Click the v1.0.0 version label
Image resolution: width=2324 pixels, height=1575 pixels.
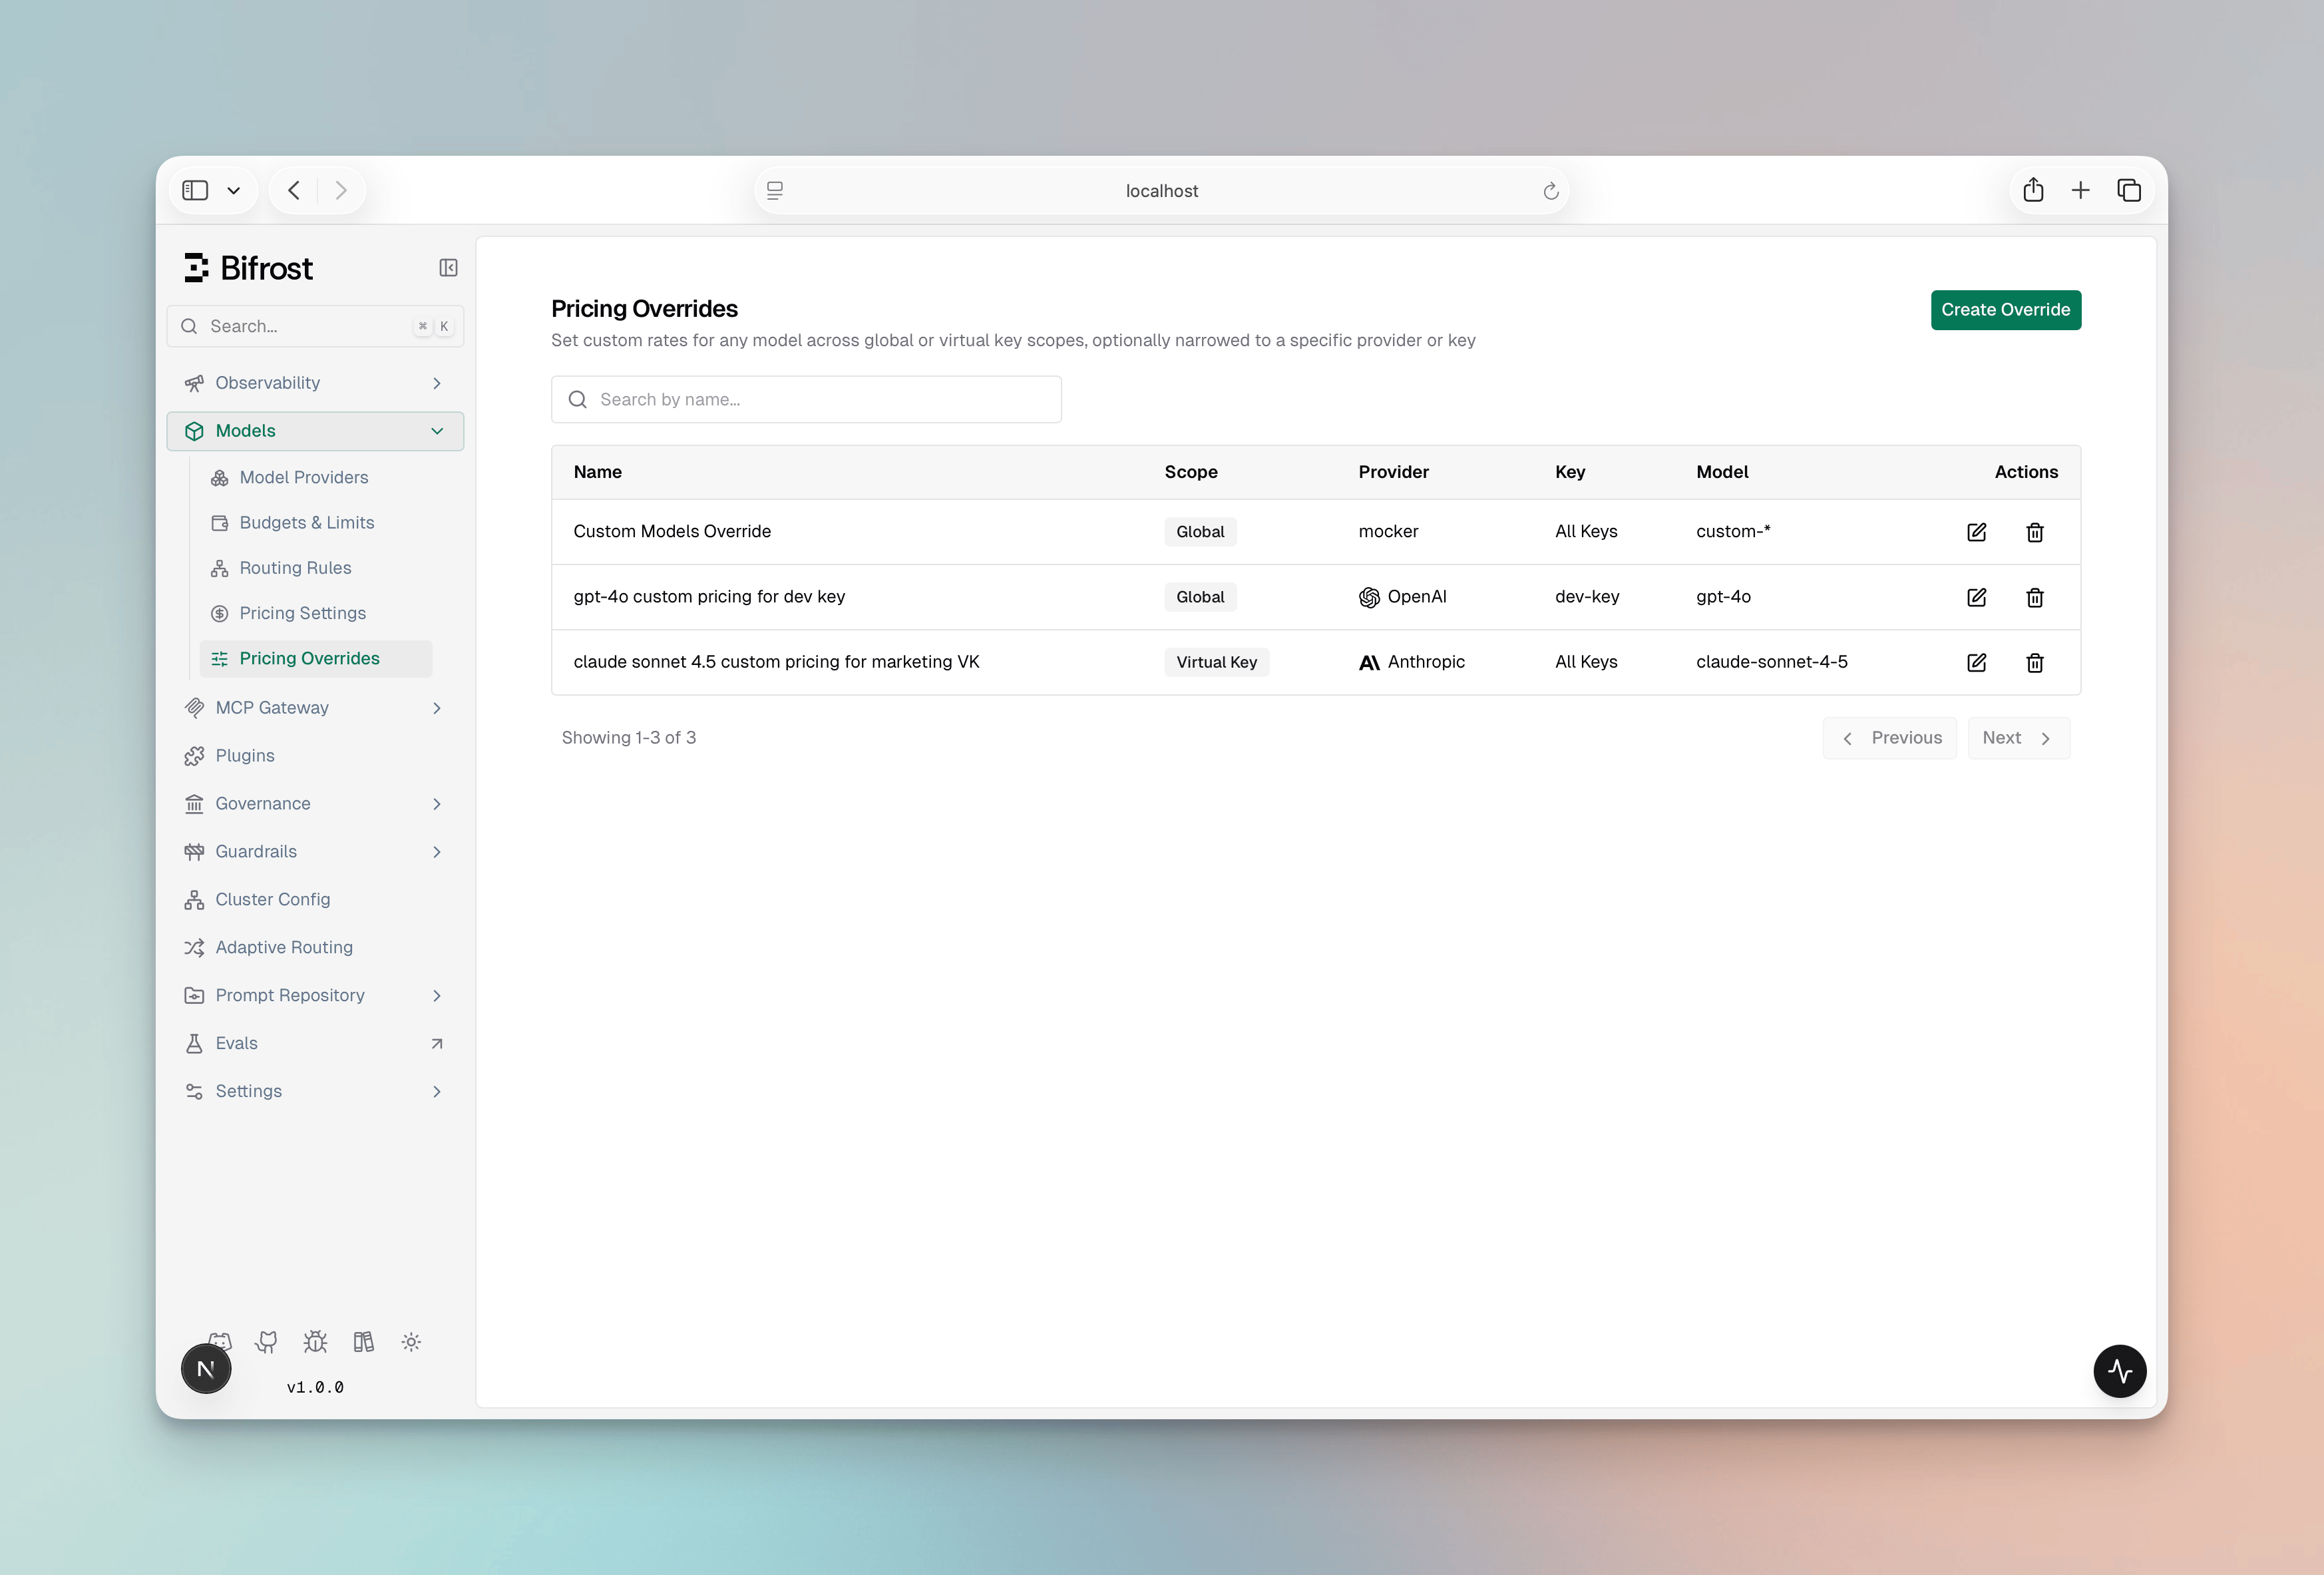click(x=315, y=1388)
